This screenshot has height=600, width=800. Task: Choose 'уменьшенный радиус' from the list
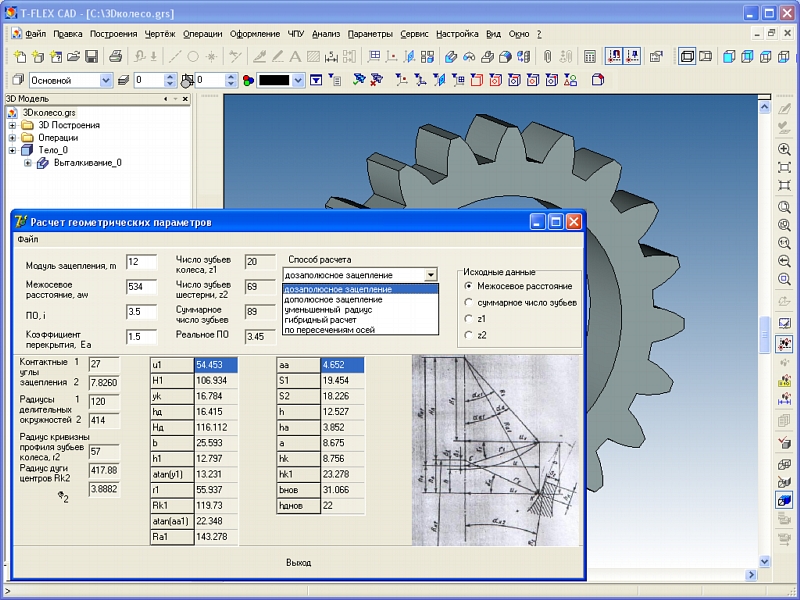(360, 310)
